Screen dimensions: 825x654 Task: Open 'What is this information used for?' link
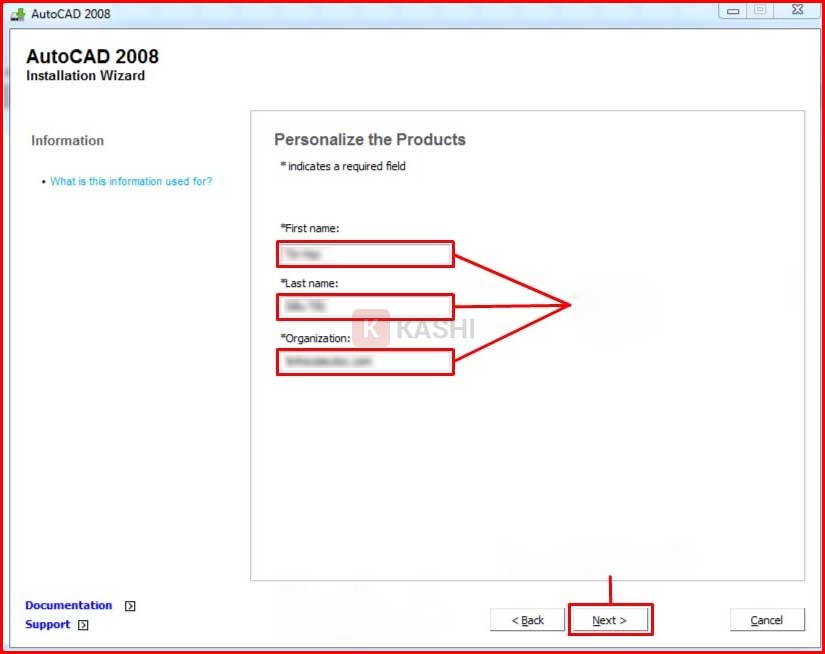point(131,182)
